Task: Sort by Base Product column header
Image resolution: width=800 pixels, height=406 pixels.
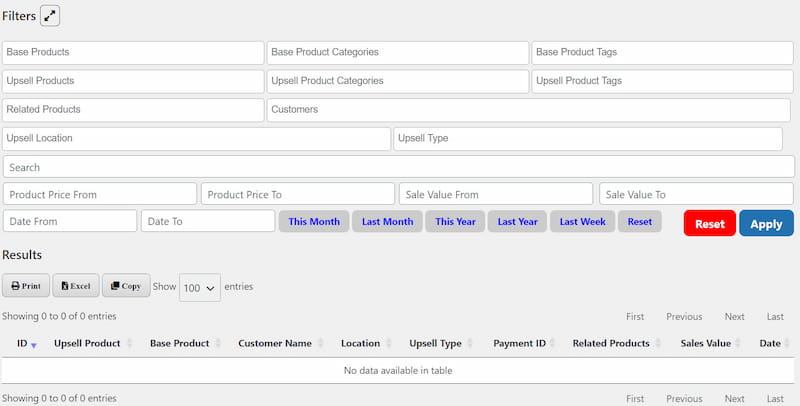Action: pyautogui.click(x=184, y=343)
